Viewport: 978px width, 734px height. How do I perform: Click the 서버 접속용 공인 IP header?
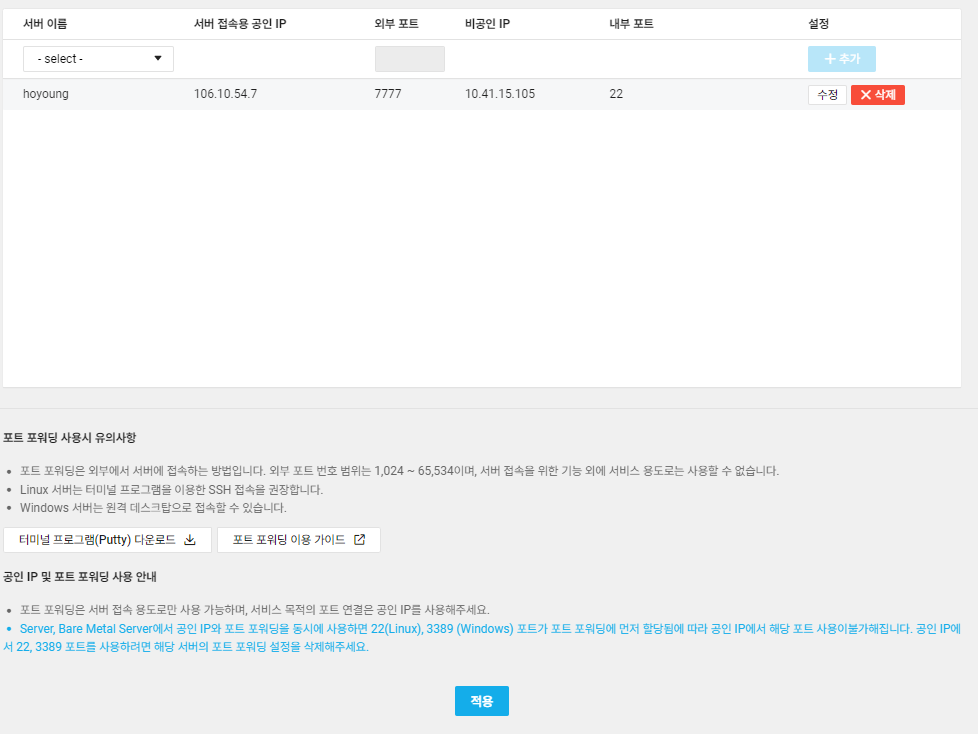(x=240, y=24)
